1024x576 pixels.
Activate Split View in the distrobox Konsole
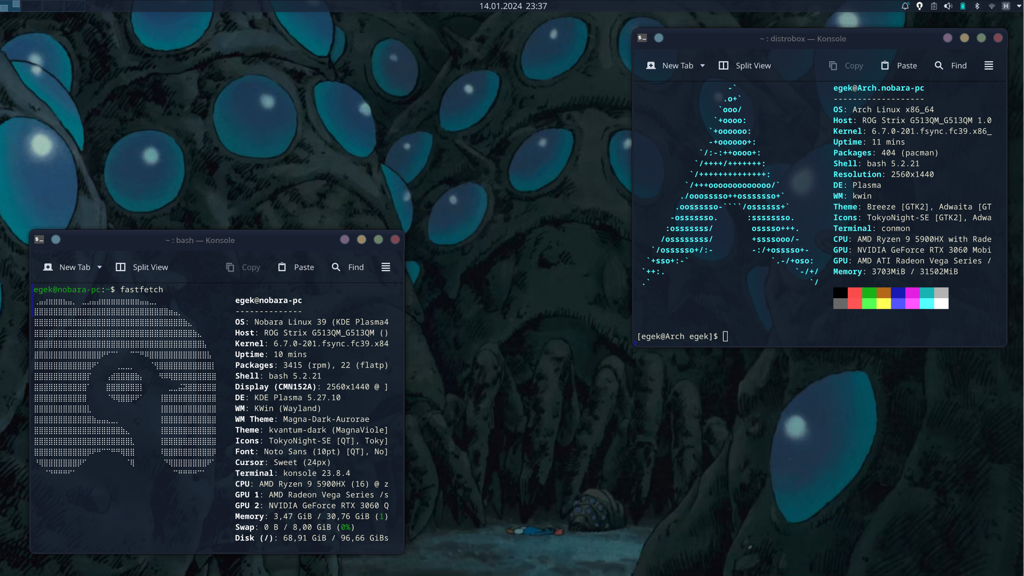pos(744,65)
